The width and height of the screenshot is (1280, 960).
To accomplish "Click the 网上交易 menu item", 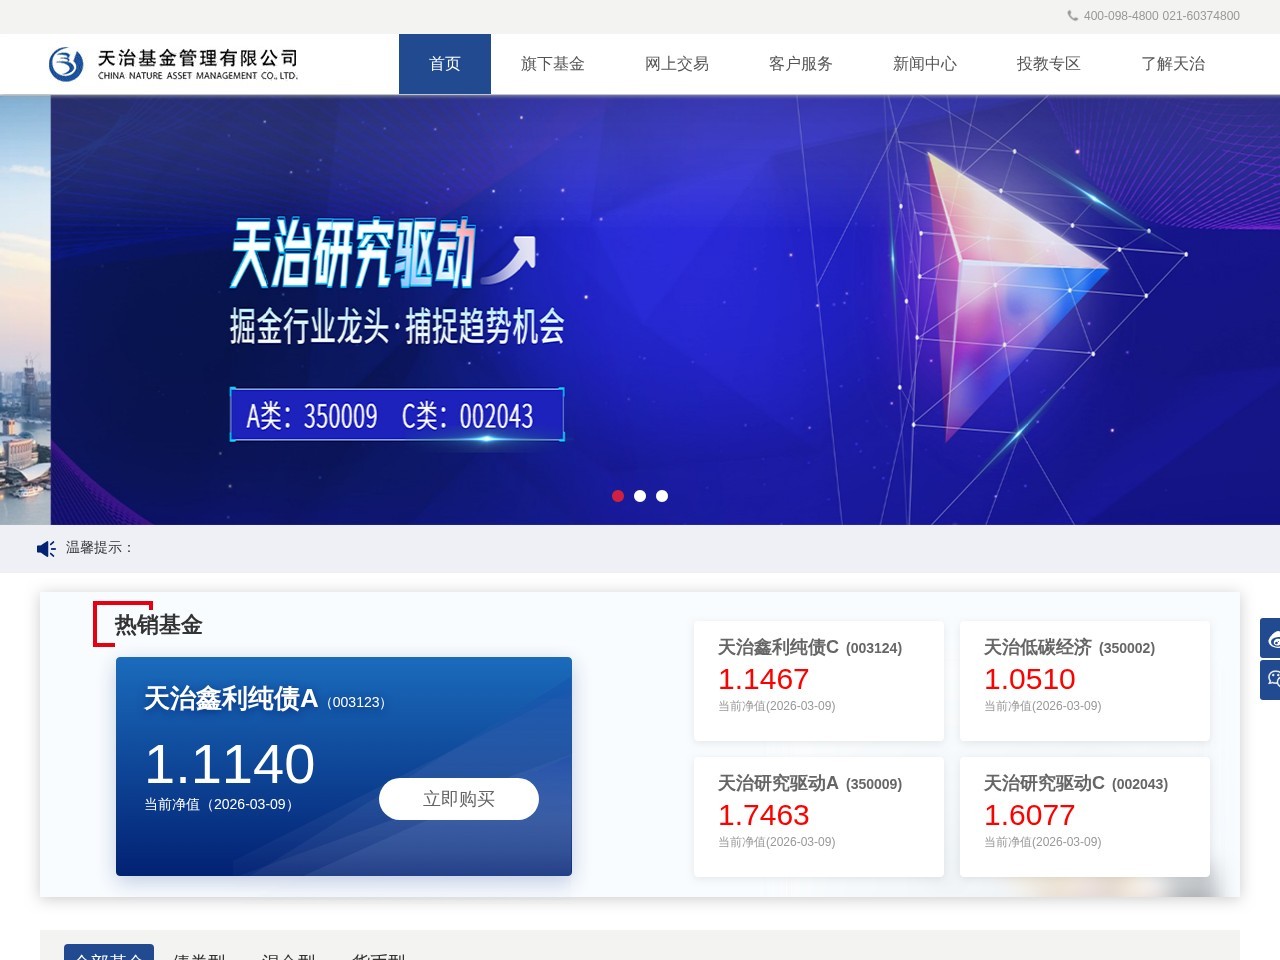I will click(x=677, y=63).
